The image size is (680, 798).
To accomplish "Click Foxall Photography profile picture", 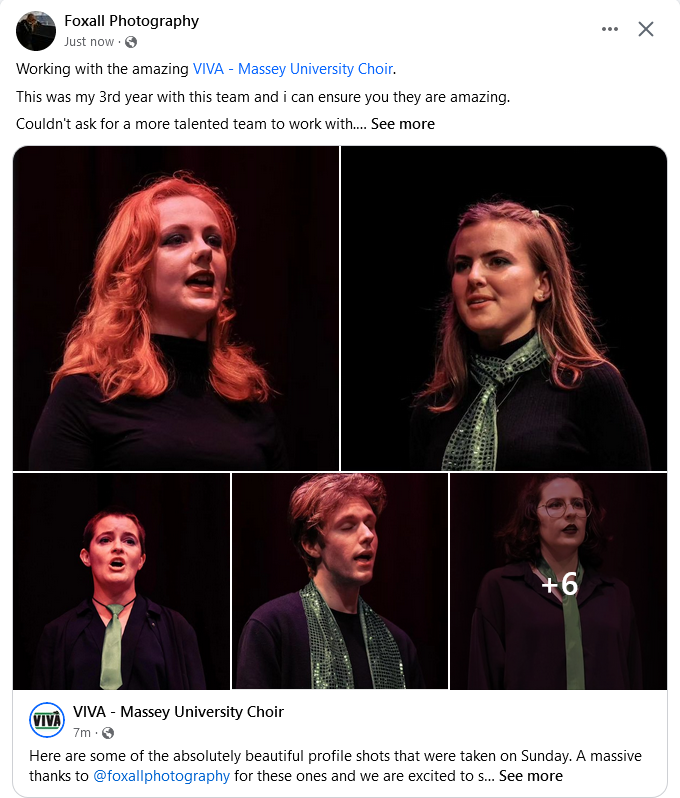I will 36,31.
